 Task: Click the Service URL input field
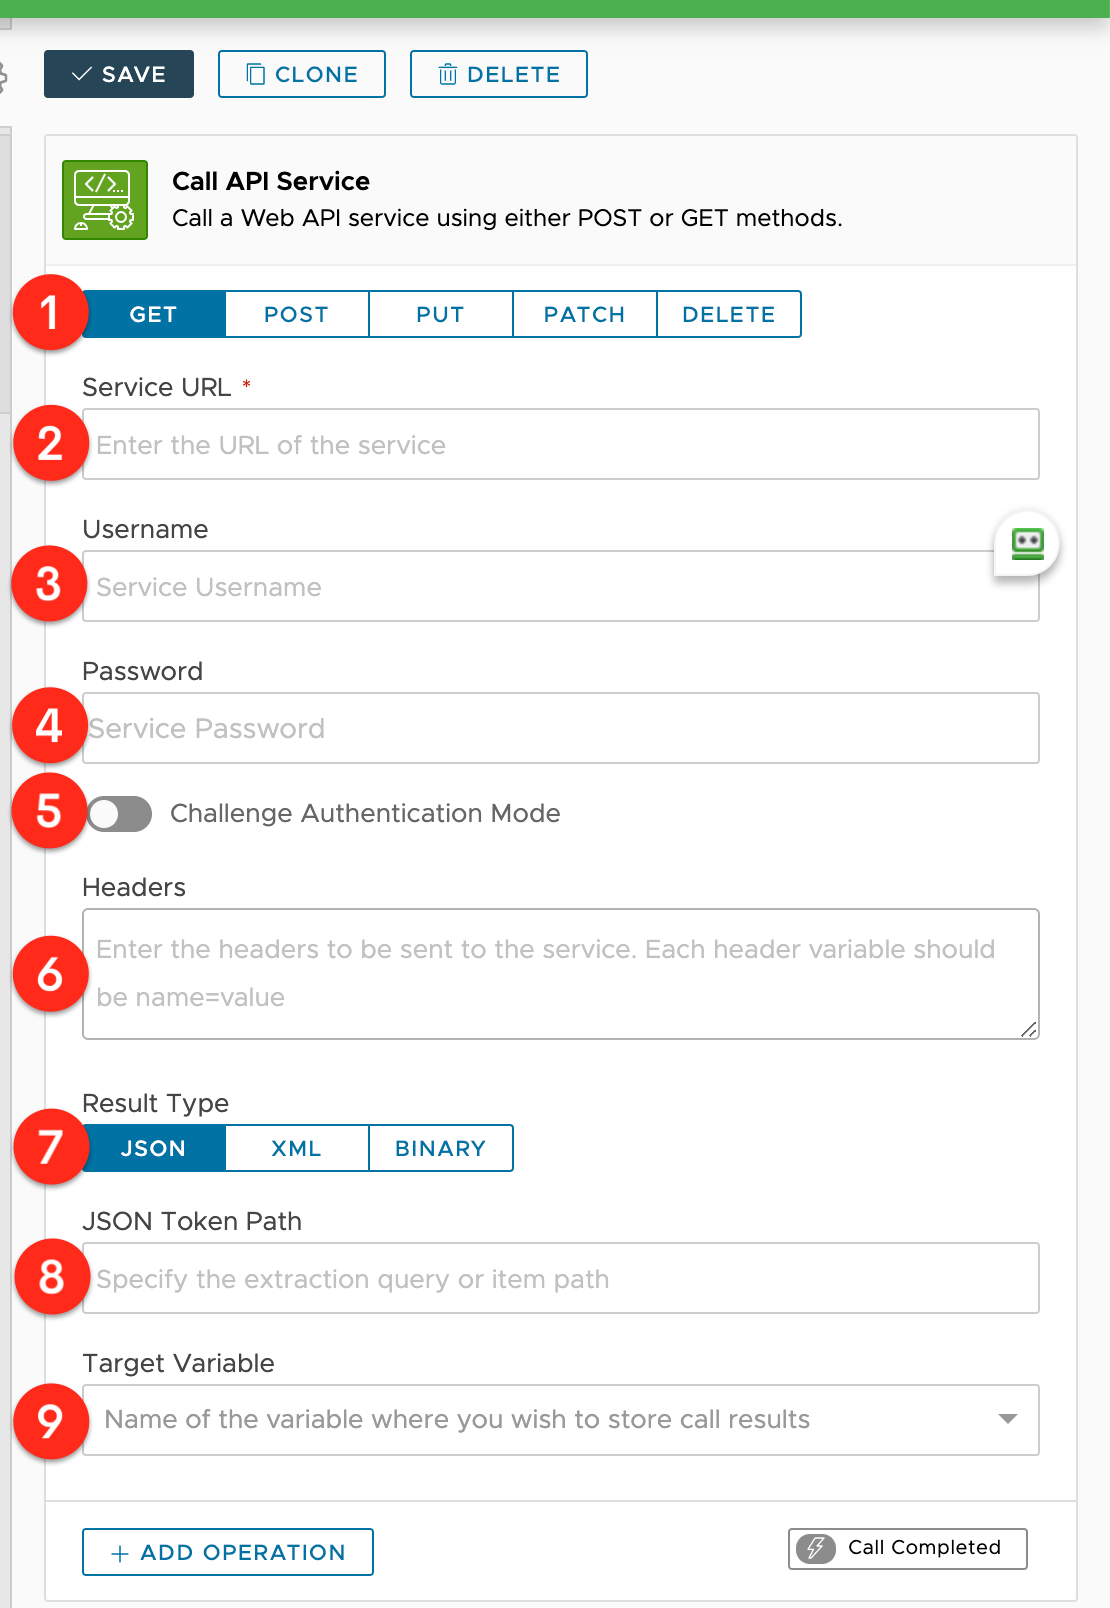pos(561,444)
